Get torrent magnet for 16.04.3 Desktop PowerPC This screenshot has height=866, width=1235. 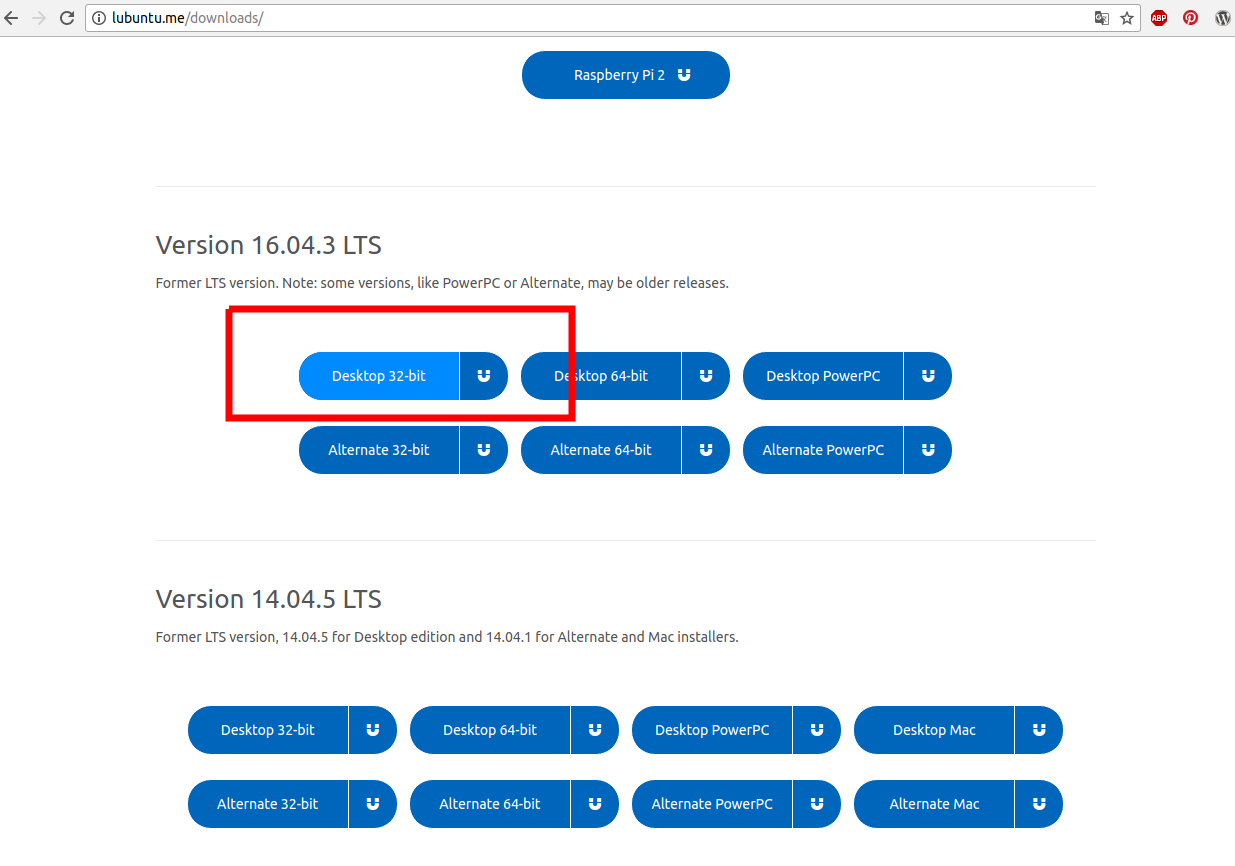[928, 376]
